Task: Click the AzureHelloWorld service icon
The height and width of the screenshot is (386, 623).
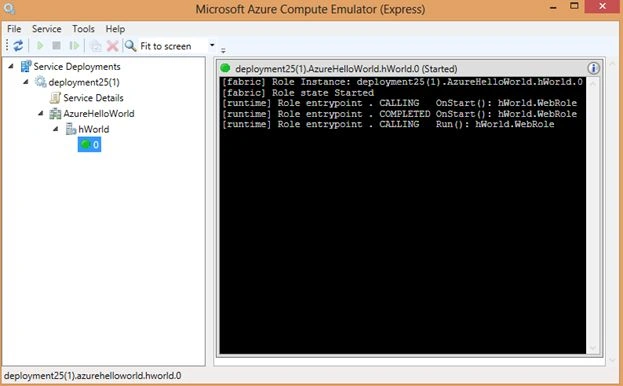Action: pyautogui.click(x=55, y=114)
